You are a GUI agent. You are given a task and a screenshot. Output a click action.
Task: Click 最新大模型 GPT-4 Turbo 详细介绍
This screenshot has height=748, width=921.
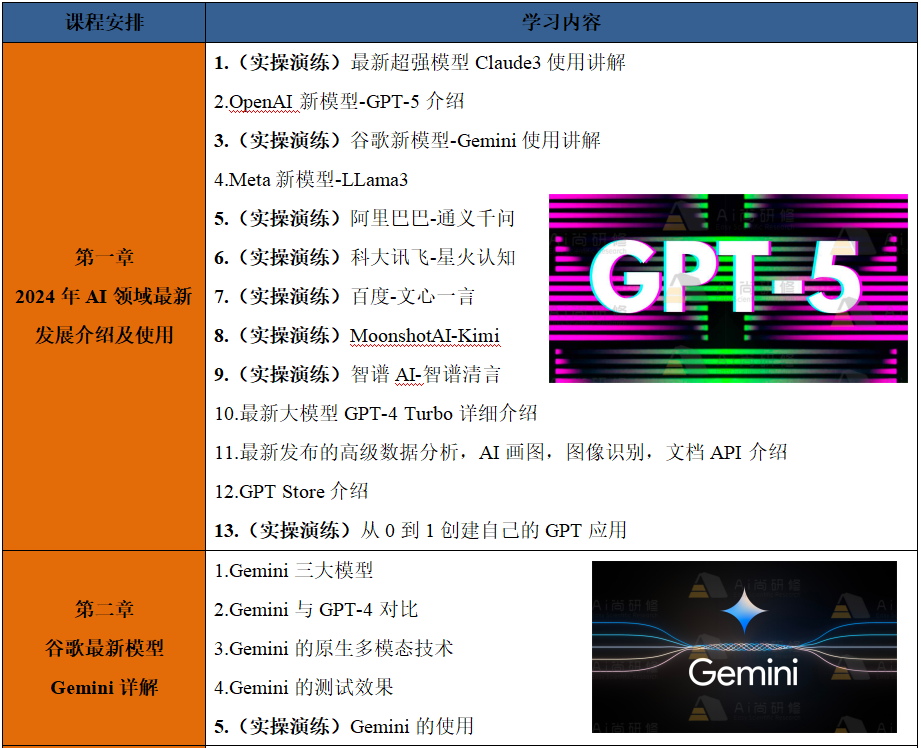[375, 413]
